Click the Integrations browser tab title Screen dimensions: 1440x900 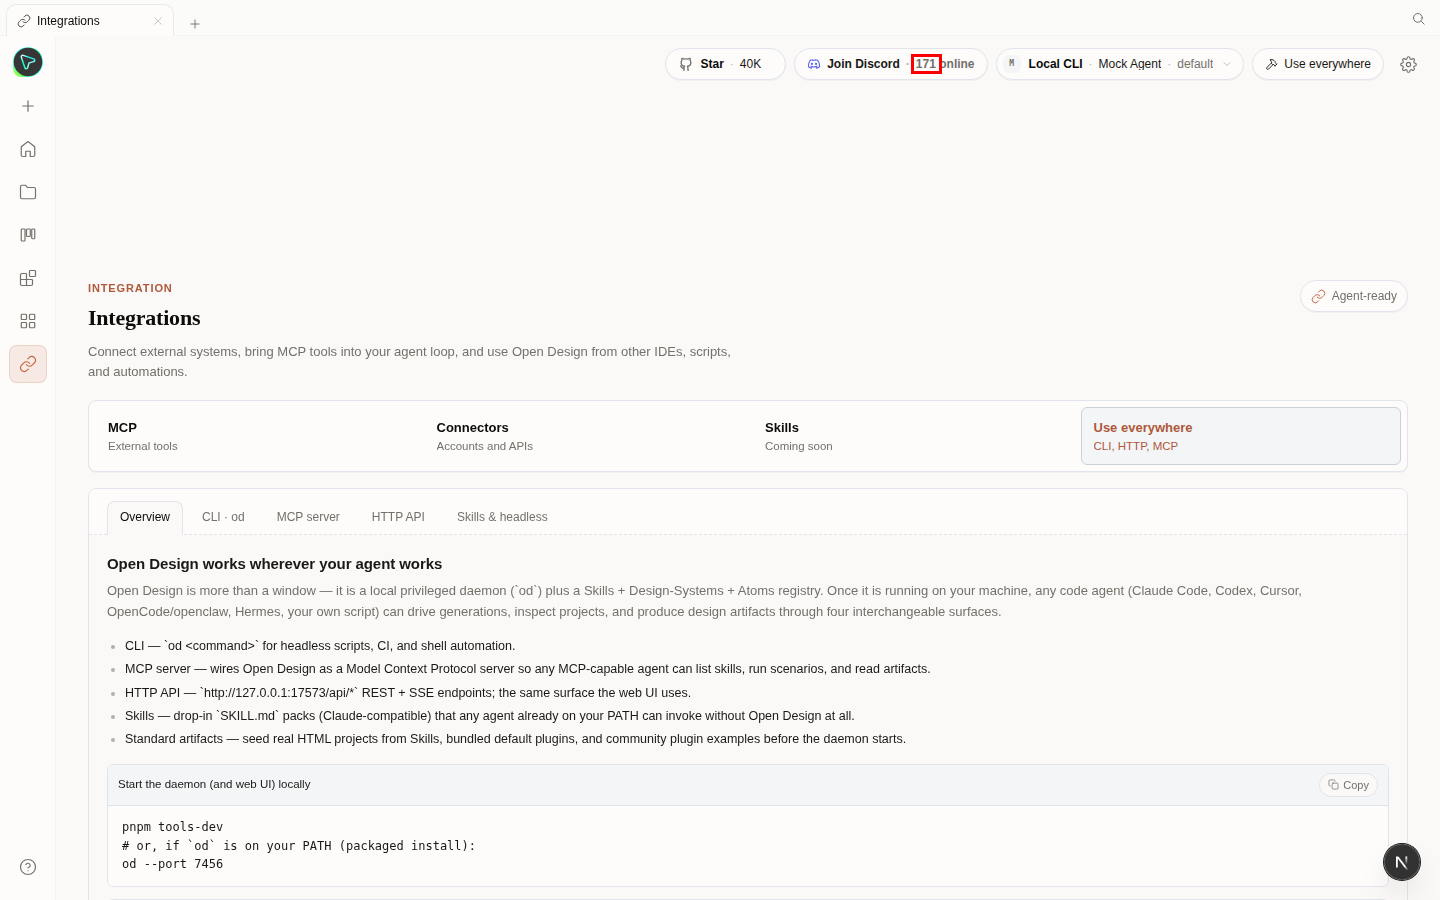click(68, 21)
